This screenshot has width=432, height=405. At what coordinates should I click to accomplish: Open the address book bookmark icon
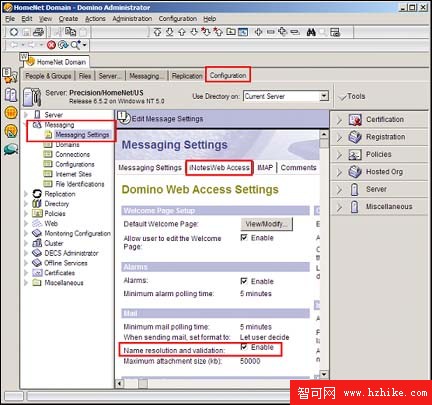point(11,95)
